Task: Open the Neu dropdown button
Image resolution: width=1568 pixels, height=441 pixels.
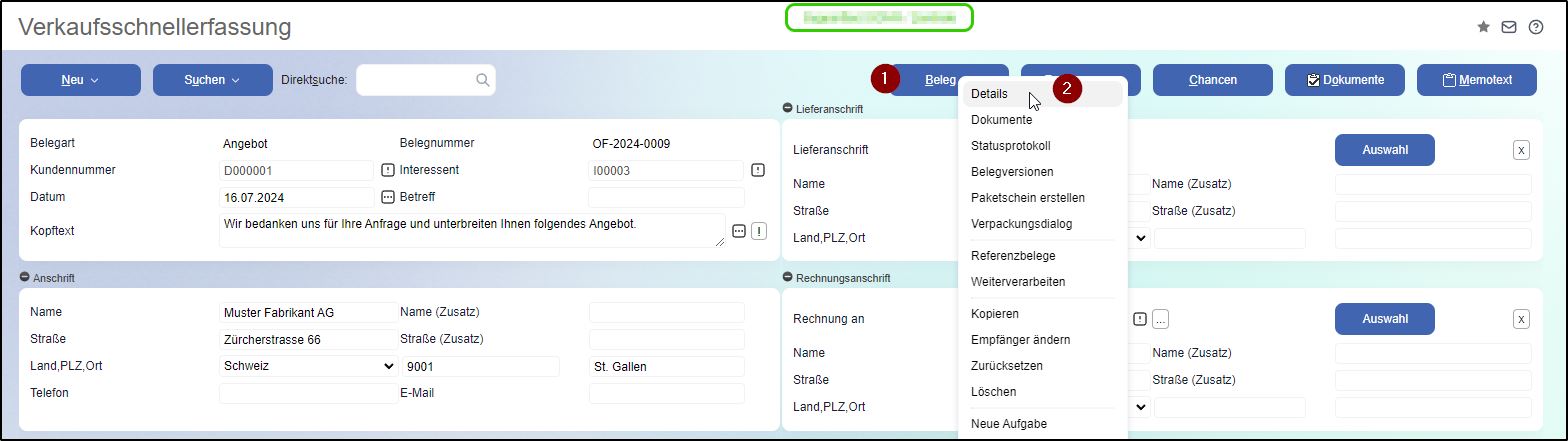Action: (80, 80)
